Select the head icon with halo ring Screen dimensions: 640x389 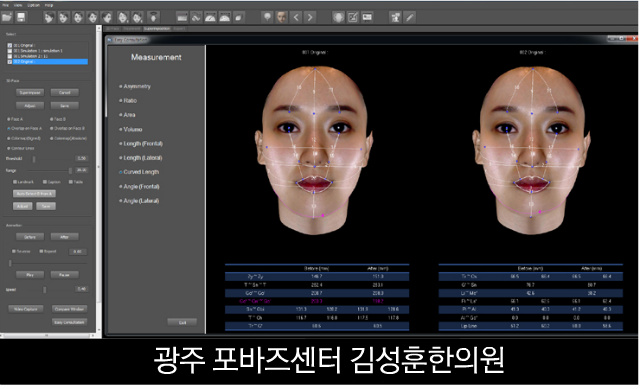coord(153,17)
